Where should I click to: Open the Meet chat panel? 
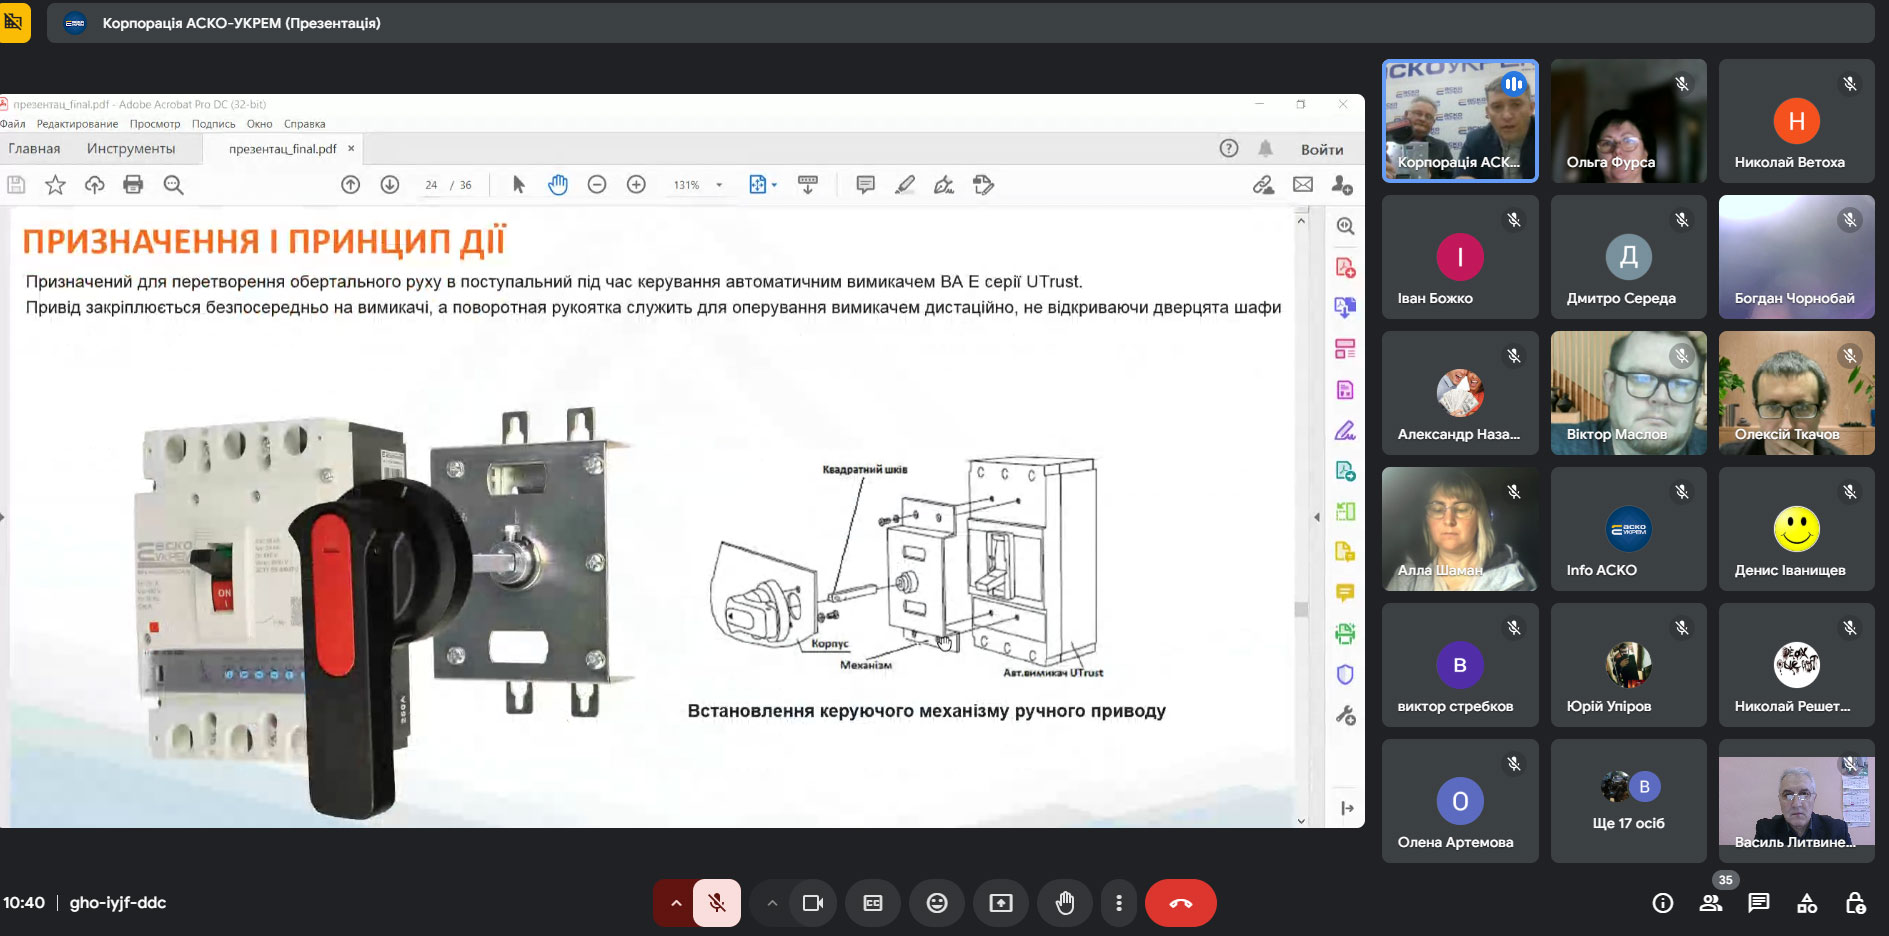point(1759,903)
